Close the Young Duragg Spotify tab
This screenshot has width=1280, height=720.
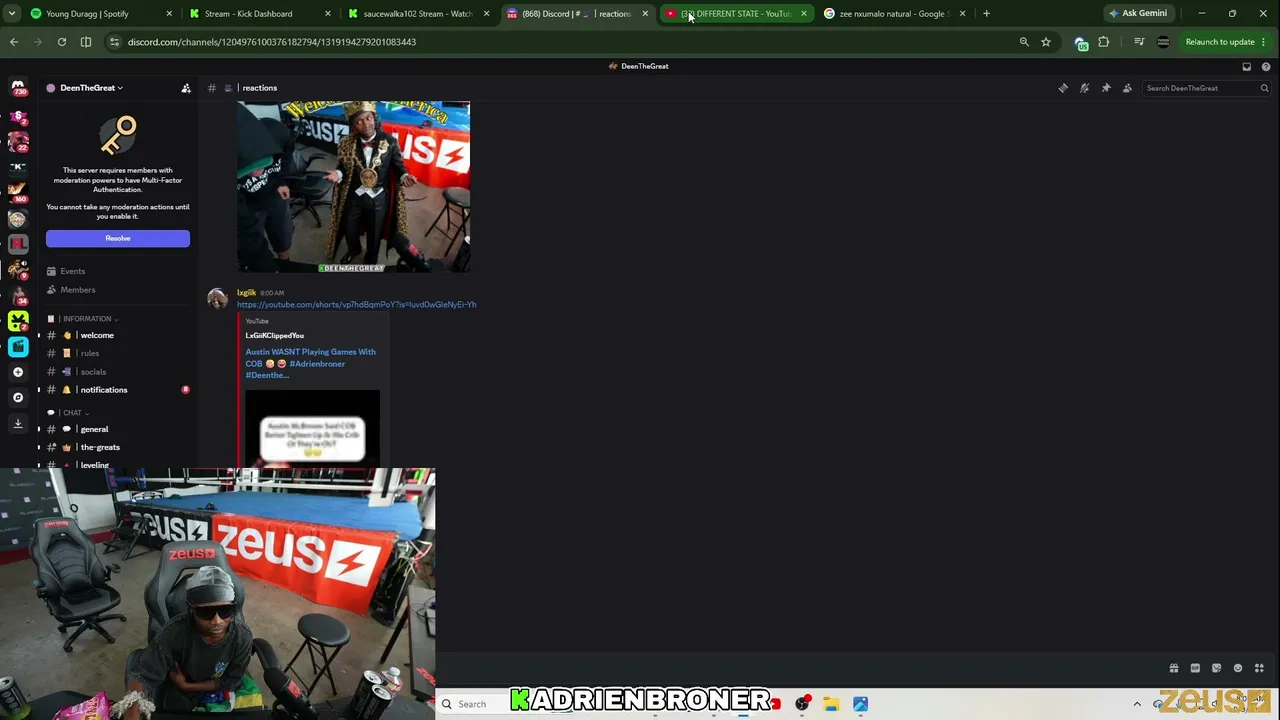(x=169, y=14)
